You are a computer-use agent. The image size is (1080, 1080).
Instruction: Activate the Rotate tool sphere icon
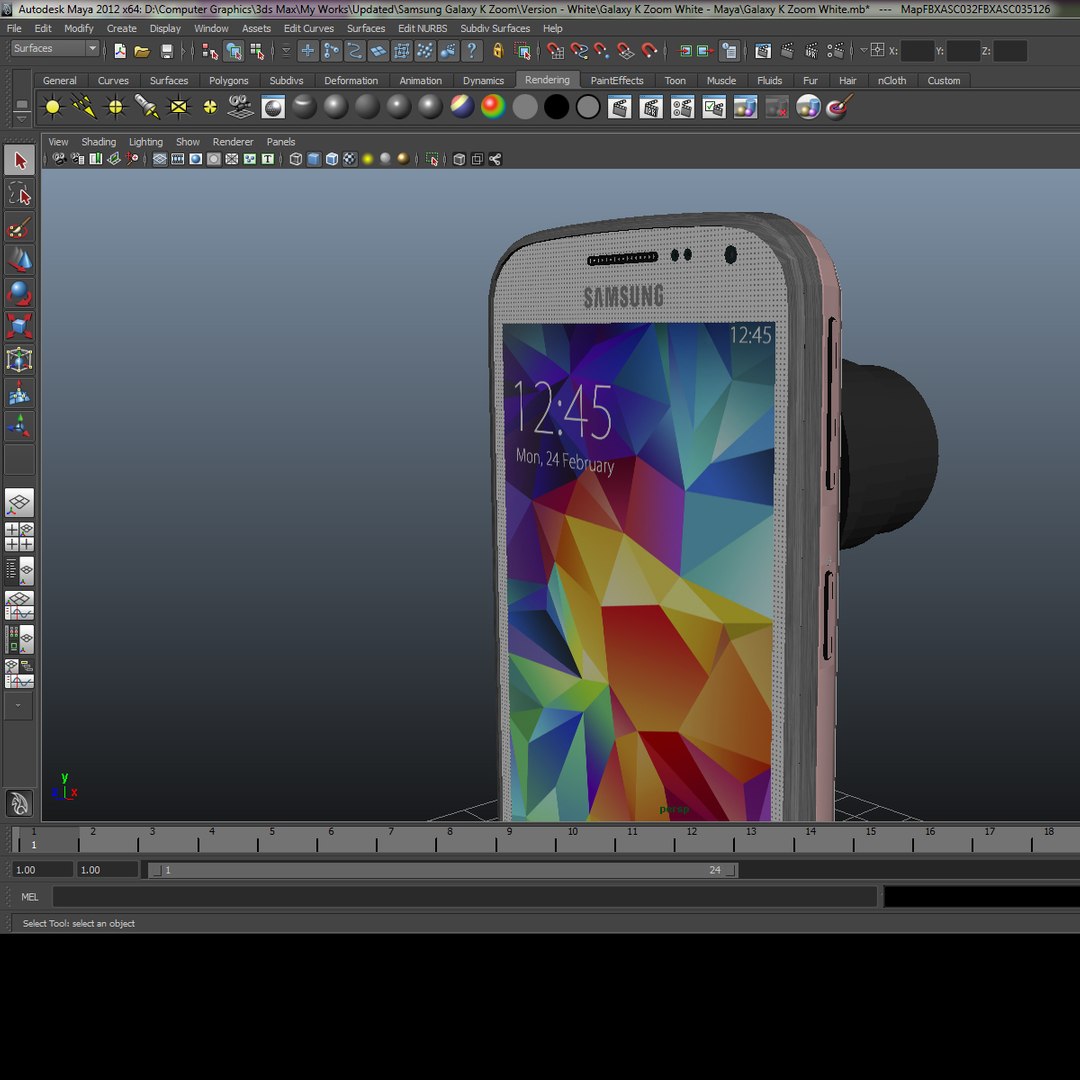pyautogui.click(x=19, y=293)
